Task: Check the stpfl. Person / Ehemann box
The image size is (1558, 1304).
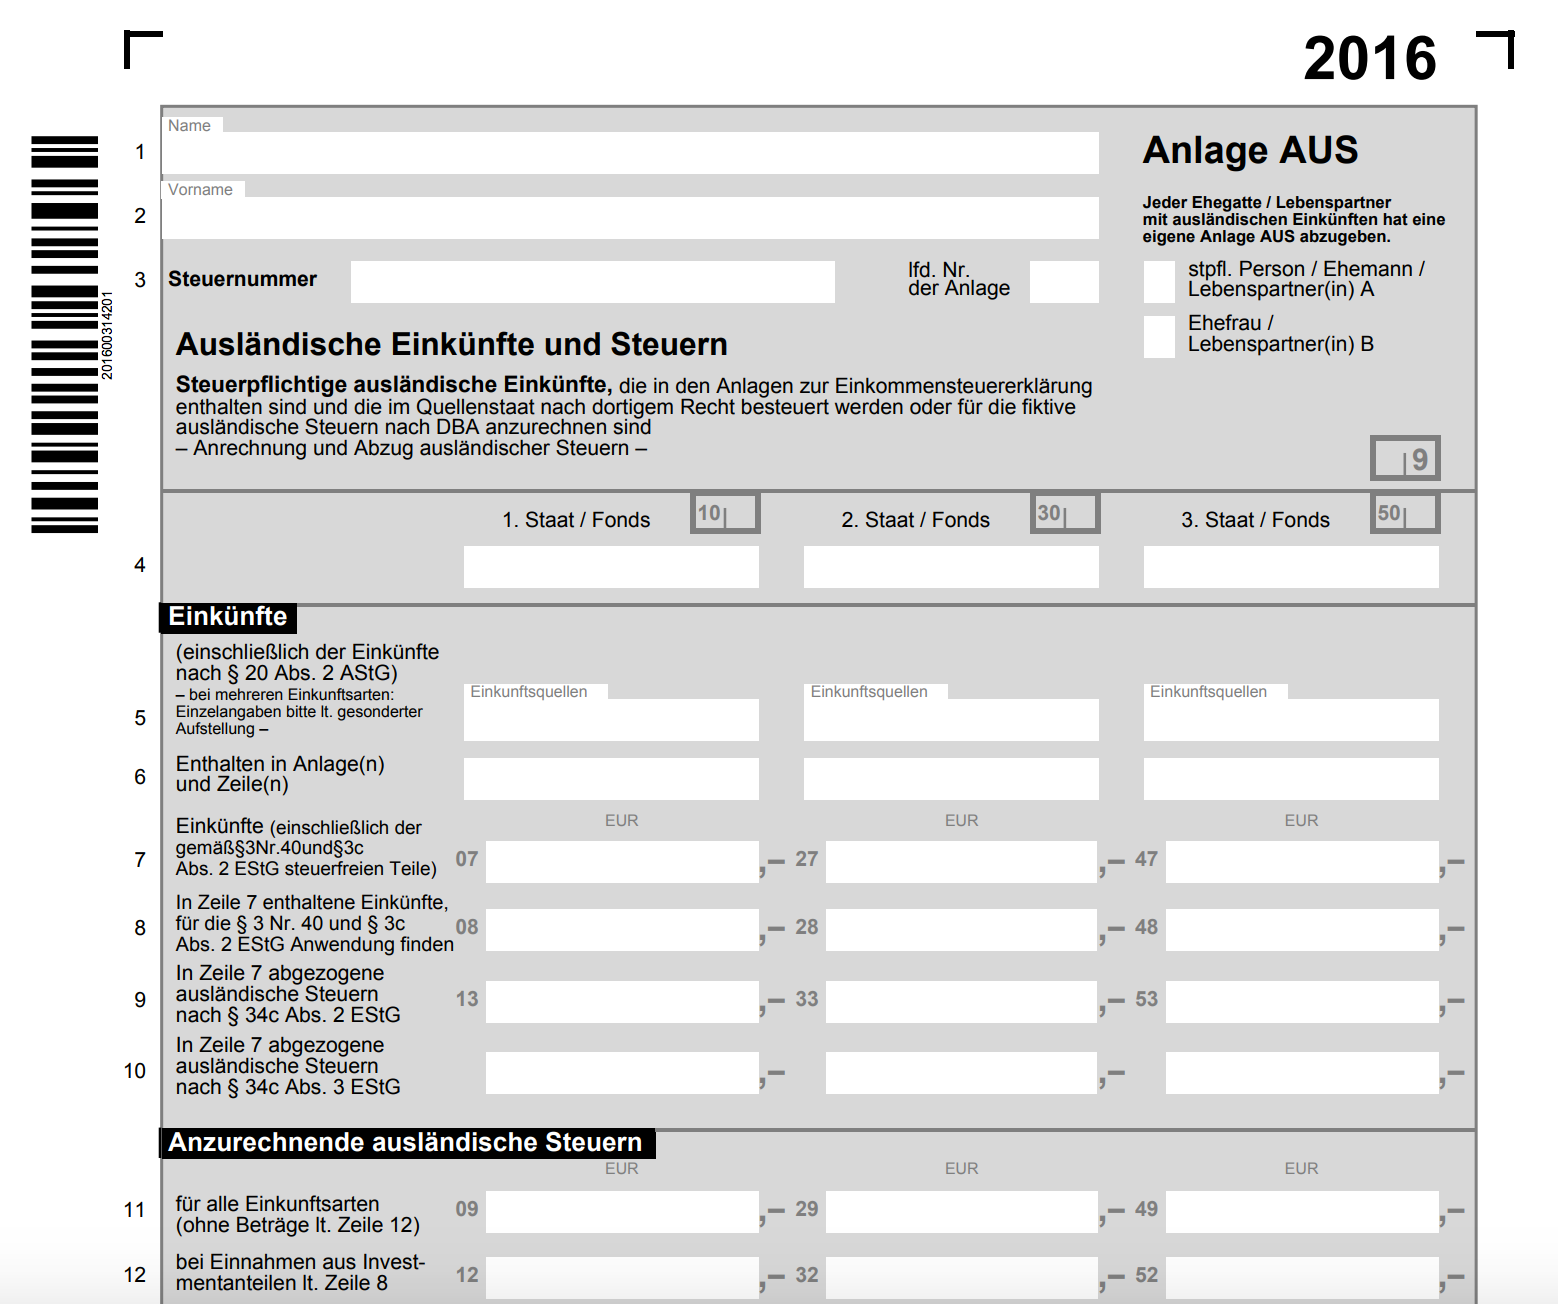Action: [x=1159, y=282]
